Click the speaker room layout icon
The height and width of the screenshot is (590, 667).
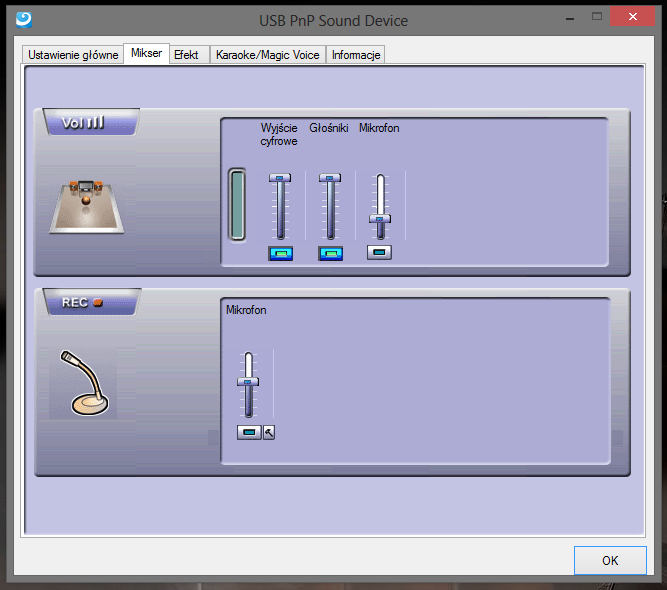87,207
